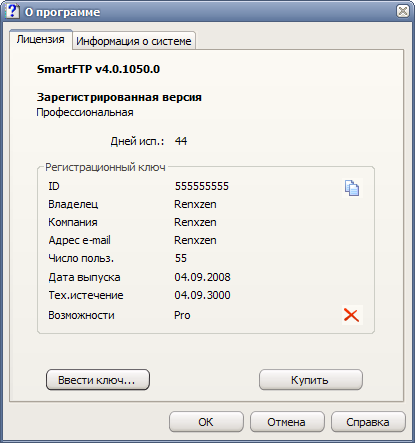This screenshot has width=415, height=443.
Task: Open help via the Справка button
Action: tap(368, 422)
